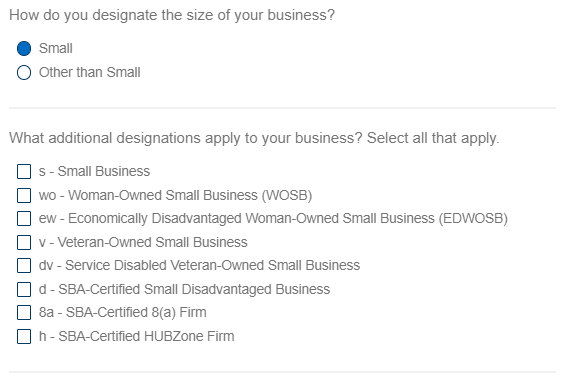Enable the h - SBA-Certified HUBZone Firm checkbox
The width and height of the screenshot is (565, 385).
click(x=24, y=336)
